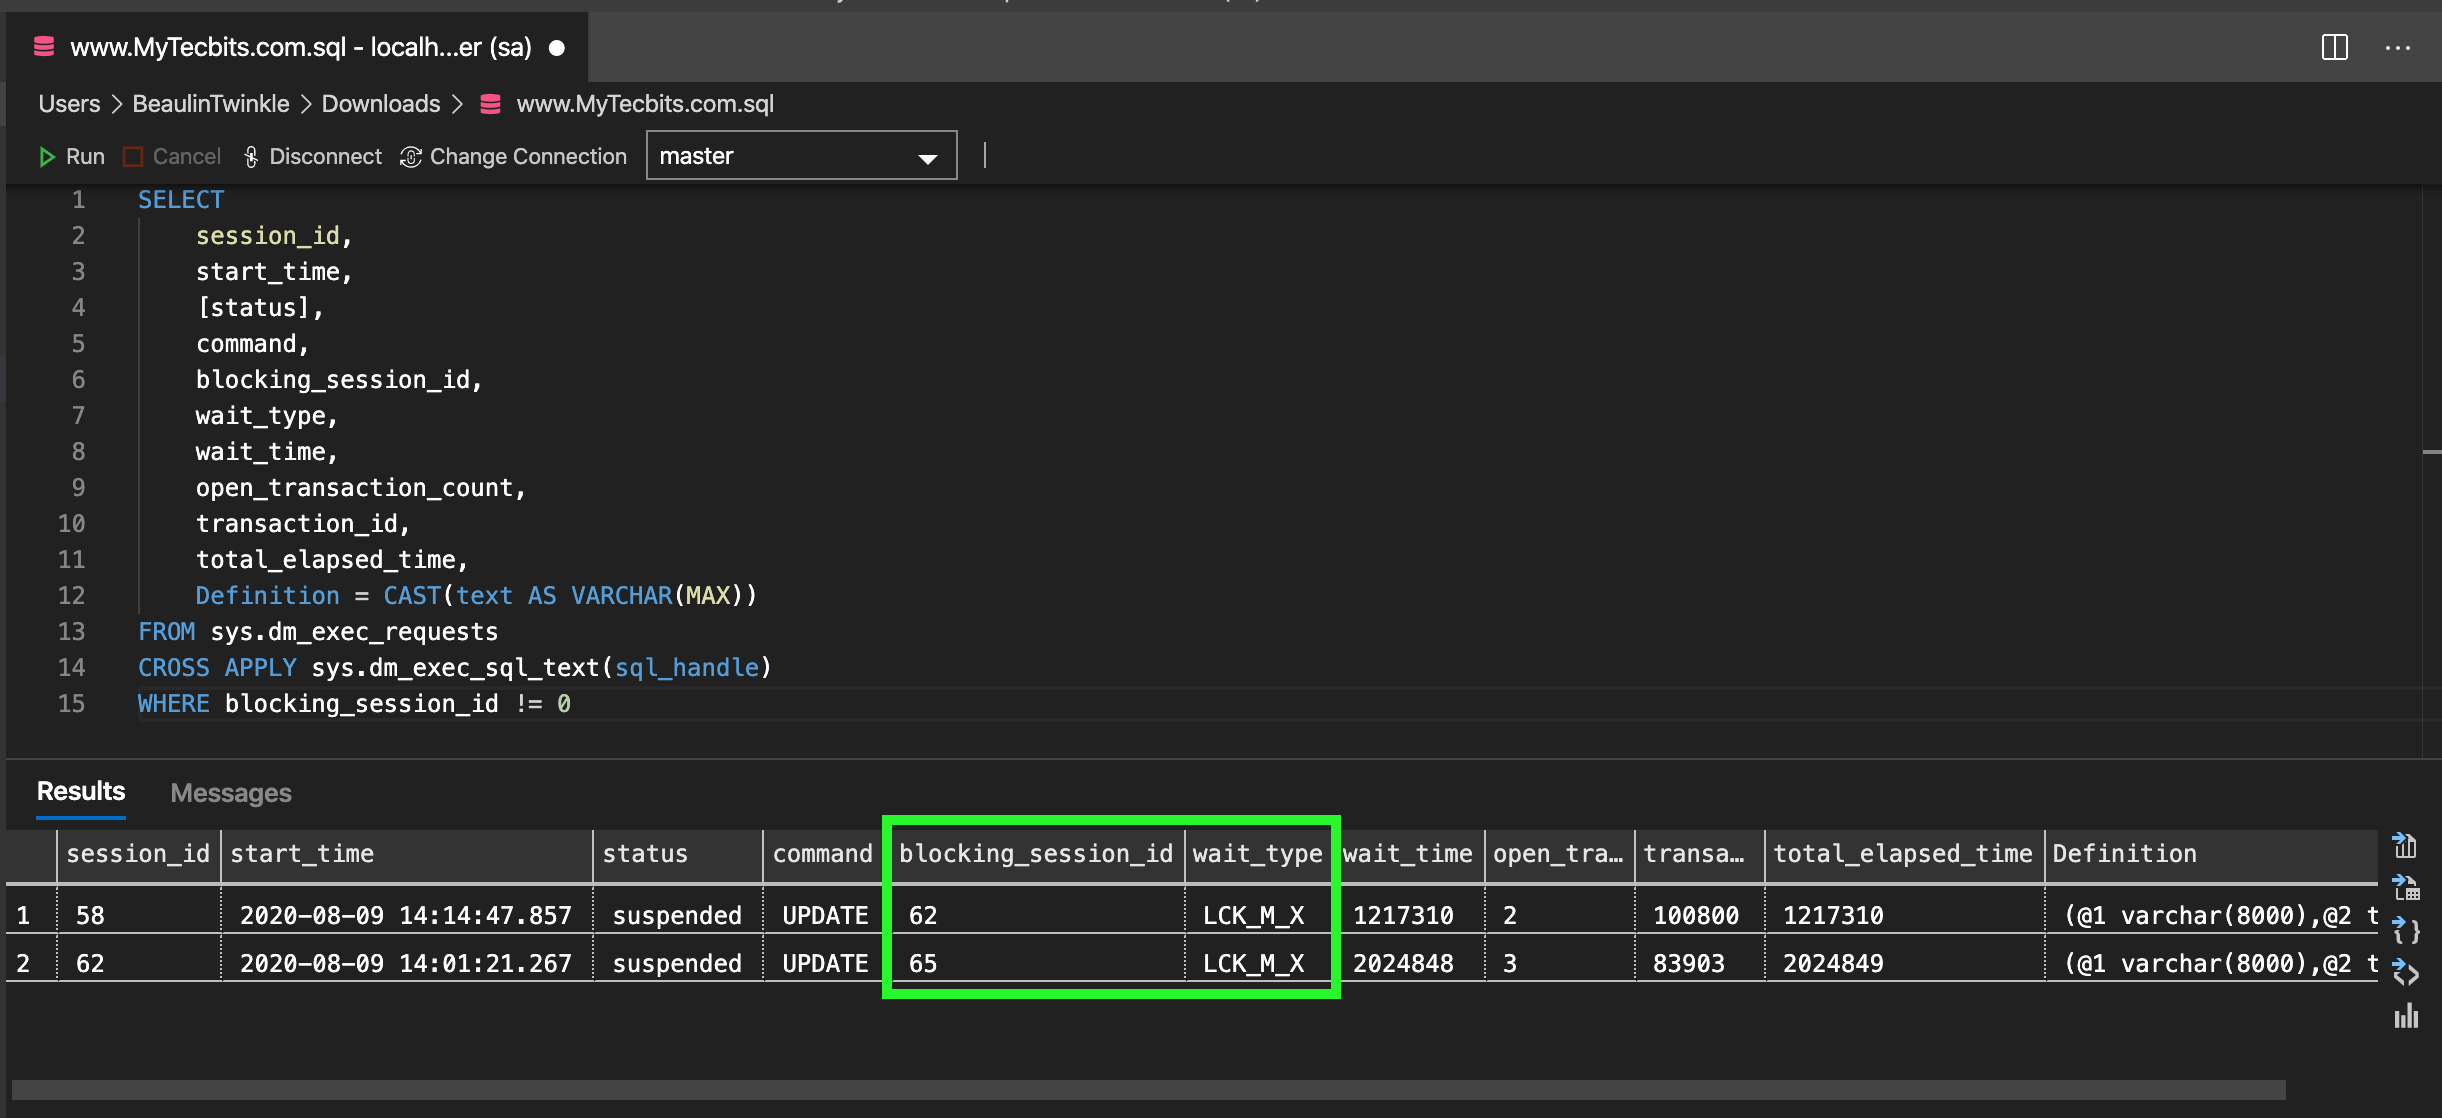2442x1118 pixels.
Task: Save results as JSON icon
Action: [x=2405, y=930]
